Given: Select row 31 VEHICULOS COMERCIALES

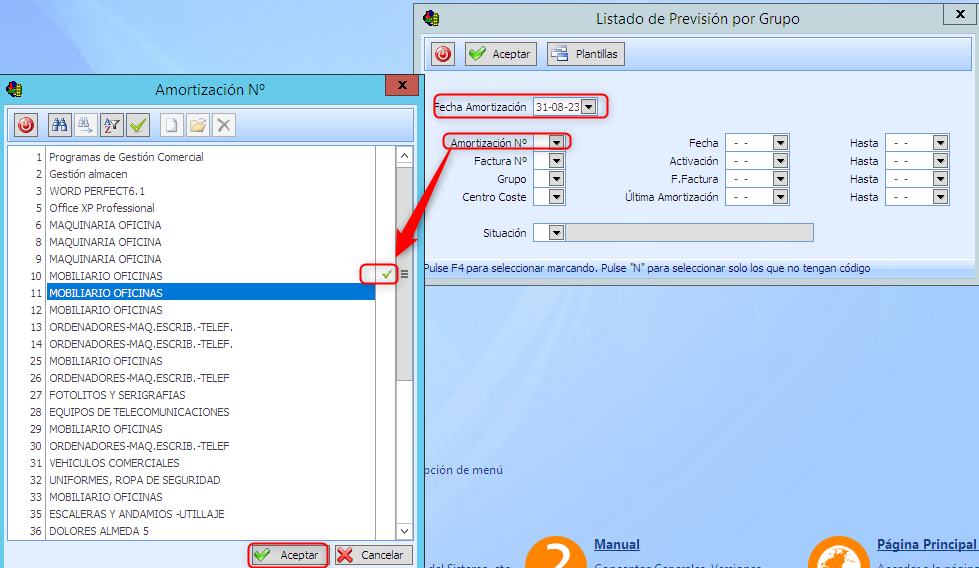Looking at the screenshot, I should pyautogui.click(x=114, y=463).
